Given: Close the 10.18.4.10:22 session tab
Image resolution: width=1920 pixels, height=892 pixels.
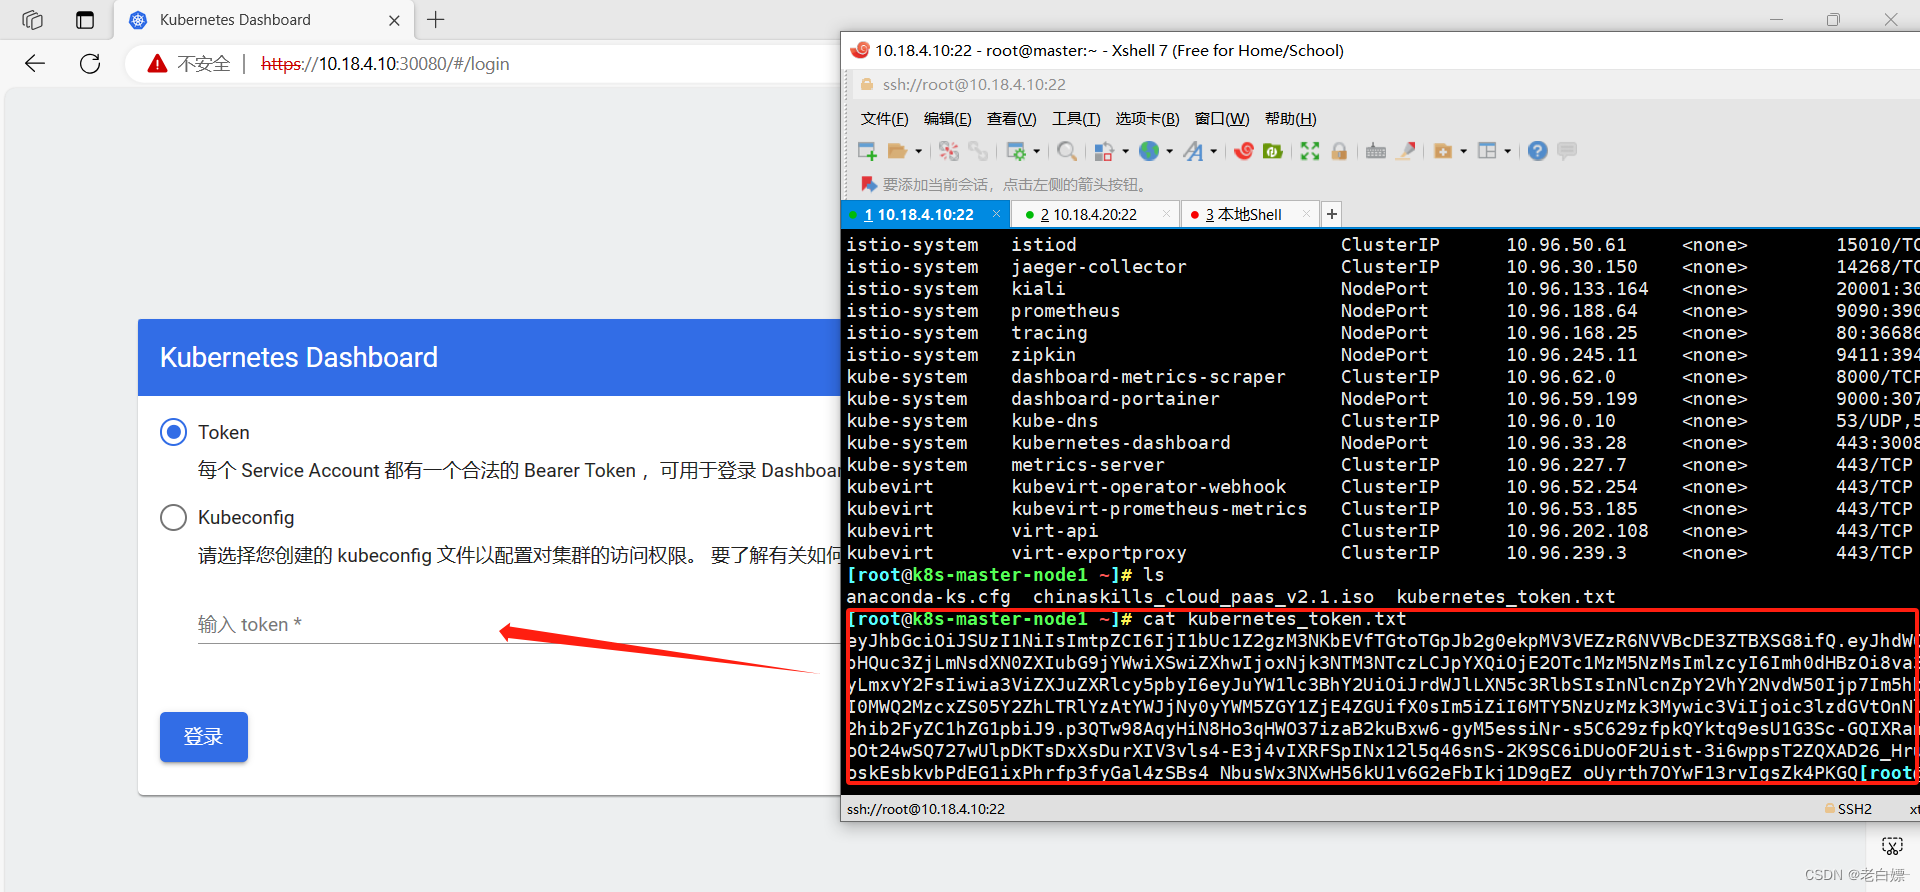Looking at the screenshot, I should (996, 215).
